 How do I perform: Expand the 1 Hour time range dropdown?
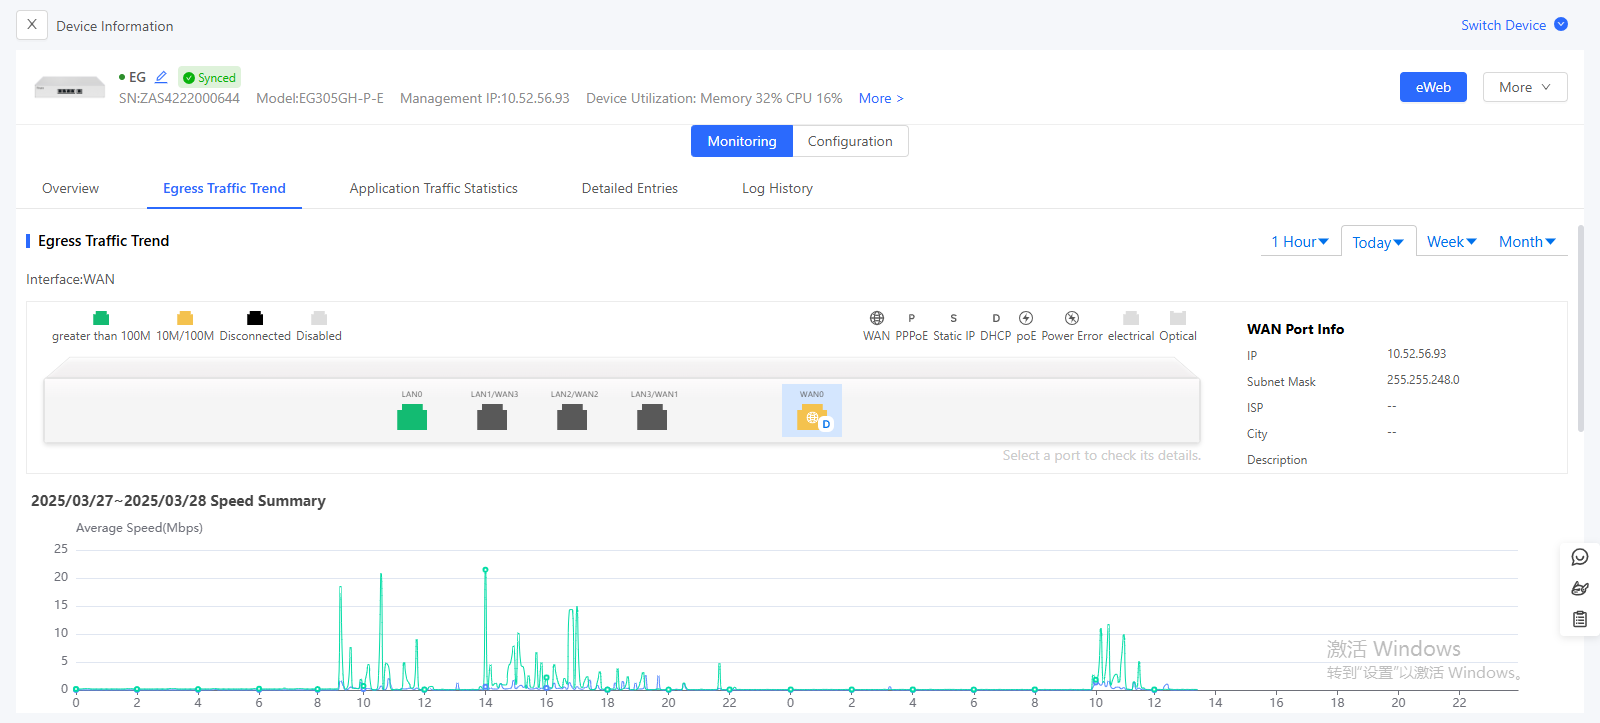(1299, 242)
